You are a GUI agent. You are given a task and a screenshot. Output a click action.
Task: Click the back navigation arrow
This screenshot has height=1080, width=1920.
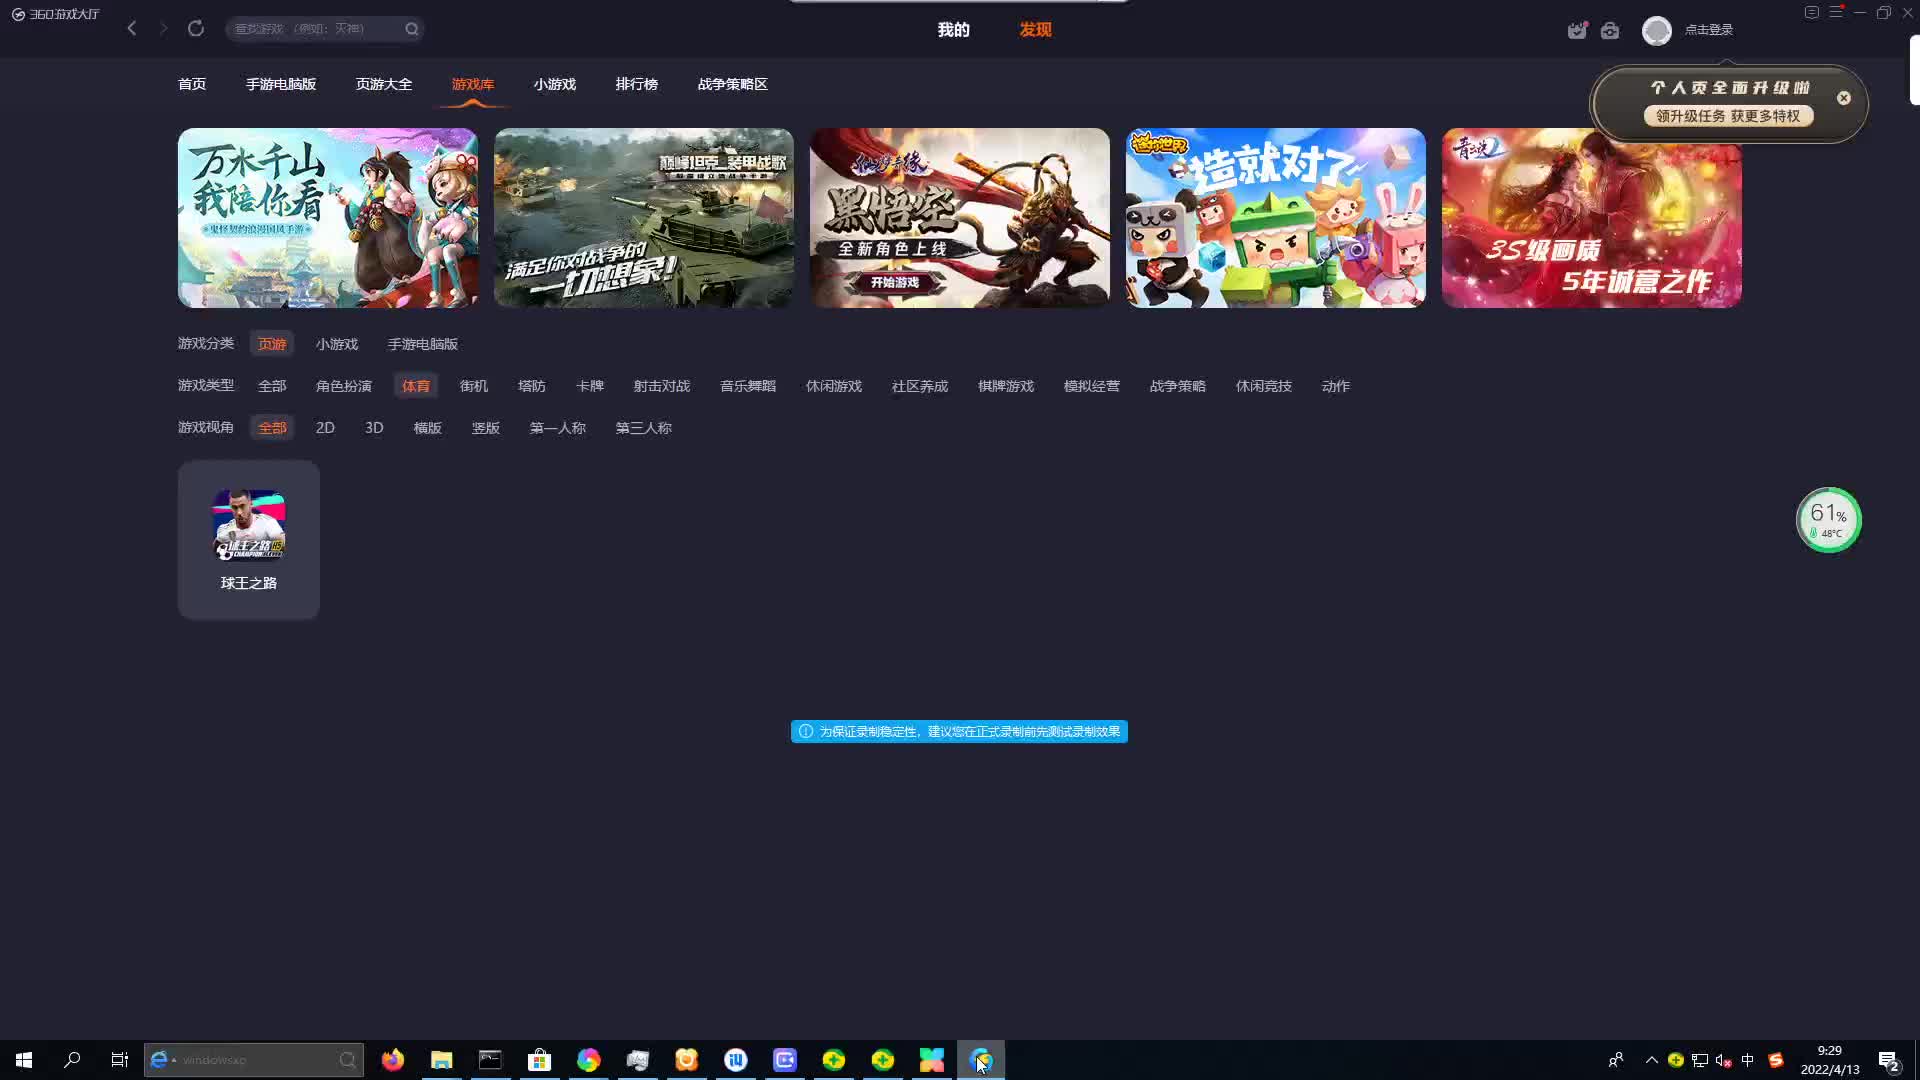(x=132, y=29)
